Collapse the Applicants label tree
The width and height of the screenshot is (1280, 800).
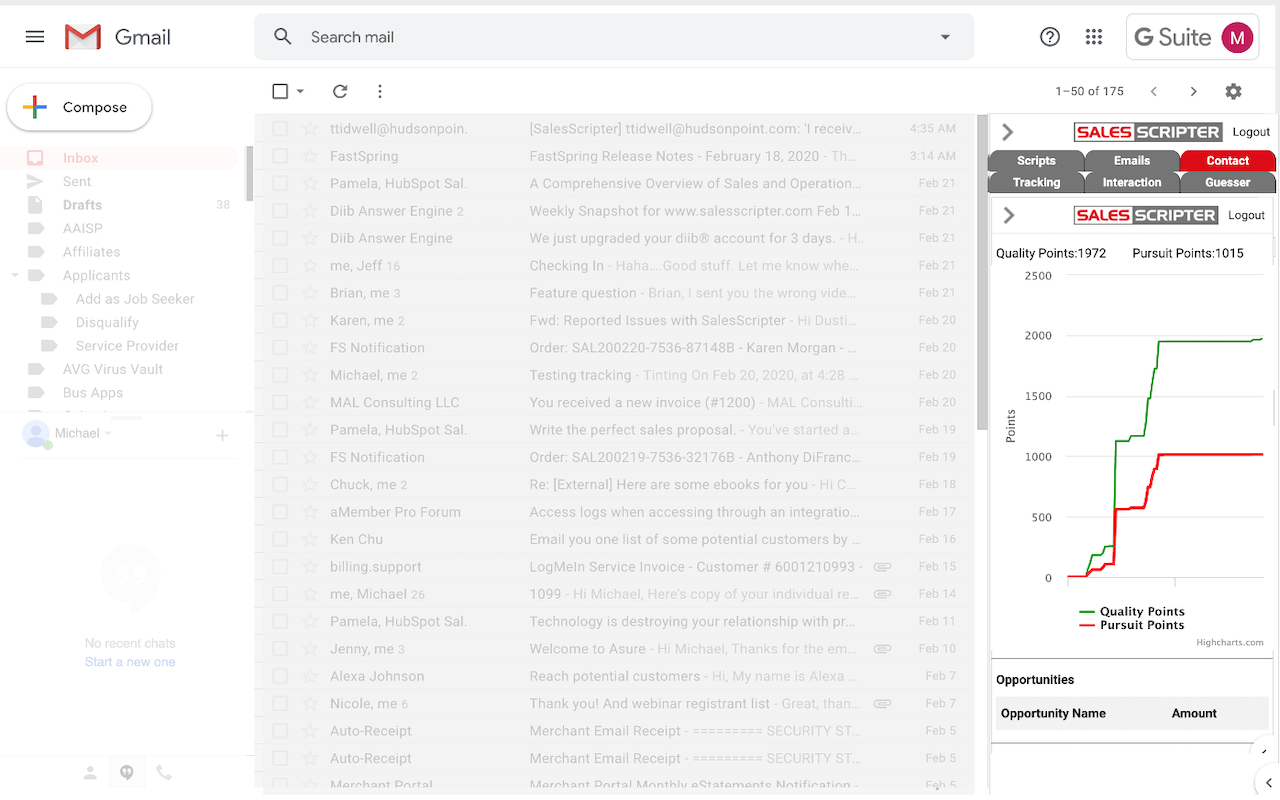coord(15,275)
